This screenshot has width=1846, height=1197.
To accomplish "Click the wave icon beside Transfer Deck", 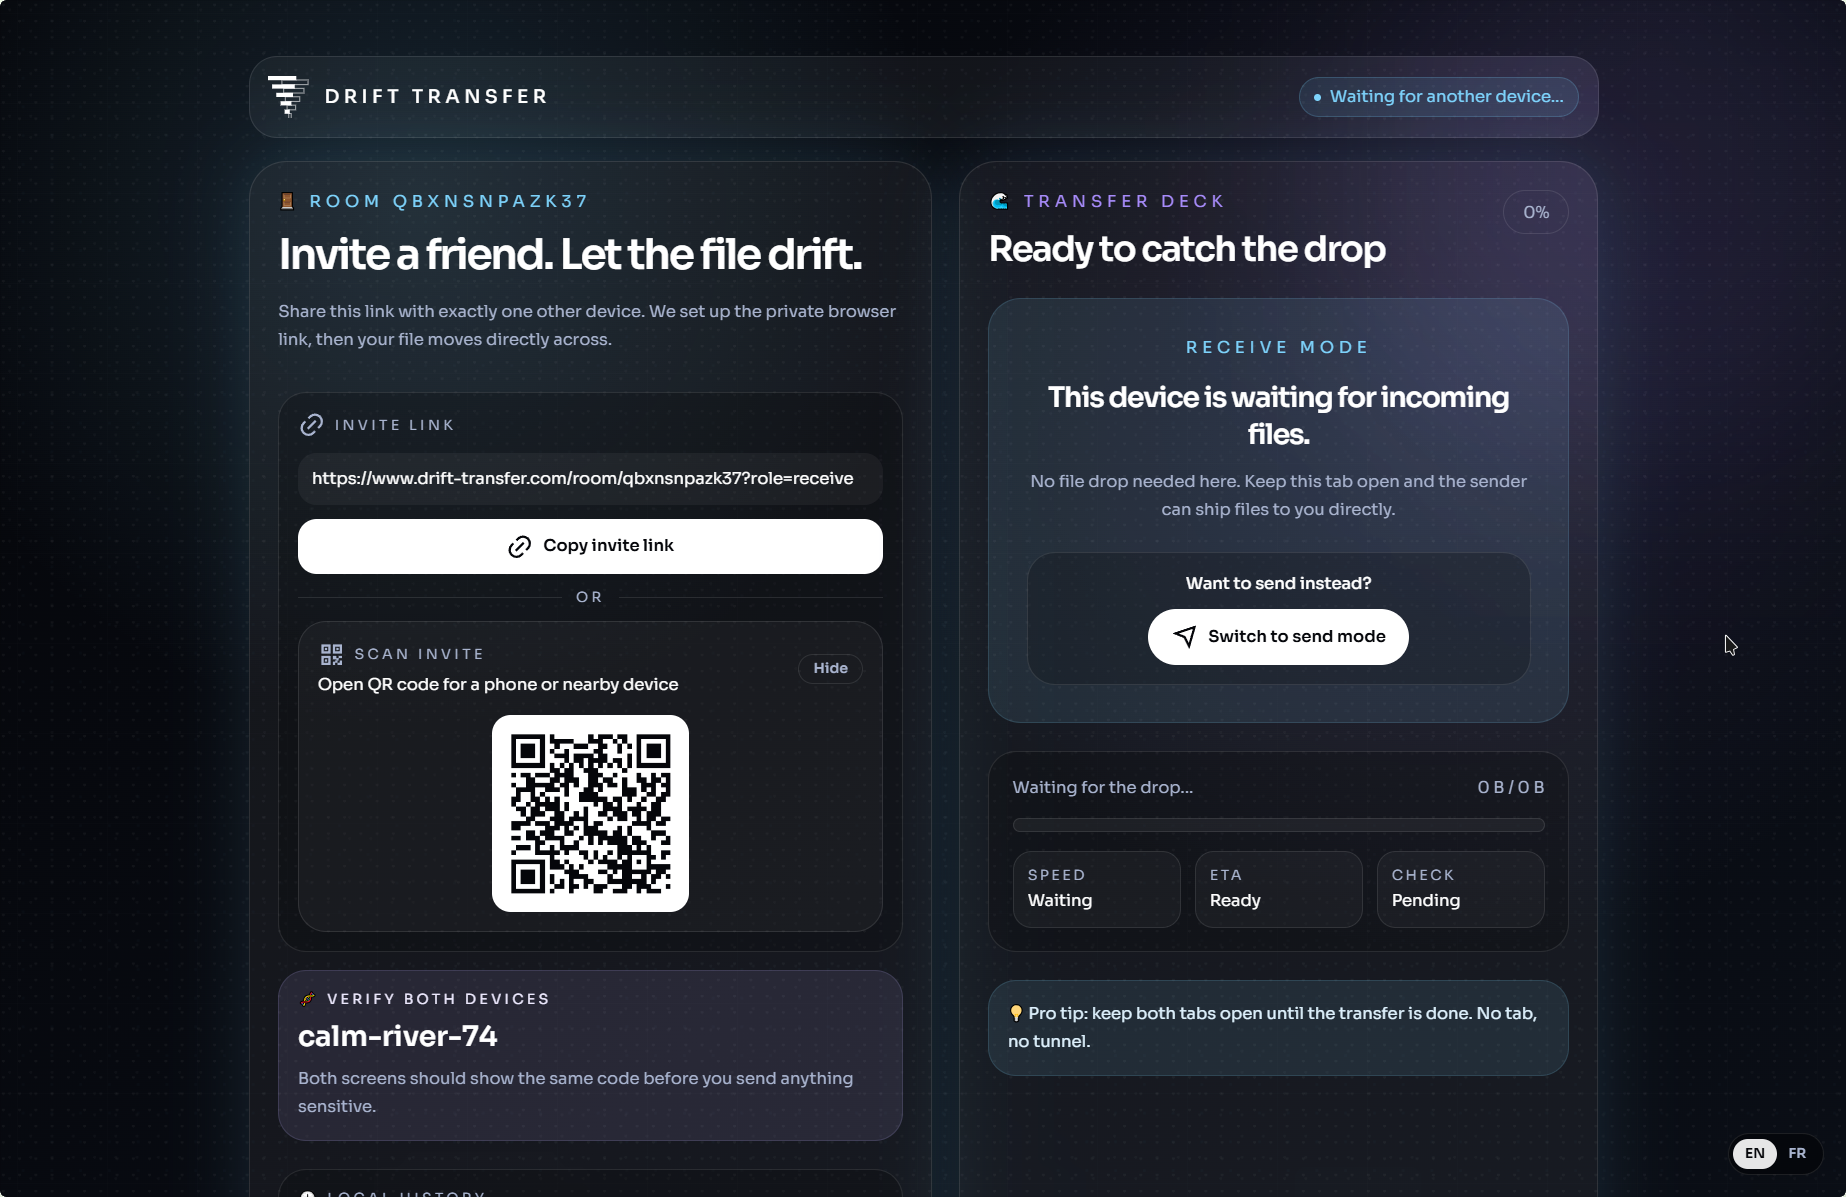I will click(x=999, y=201).
